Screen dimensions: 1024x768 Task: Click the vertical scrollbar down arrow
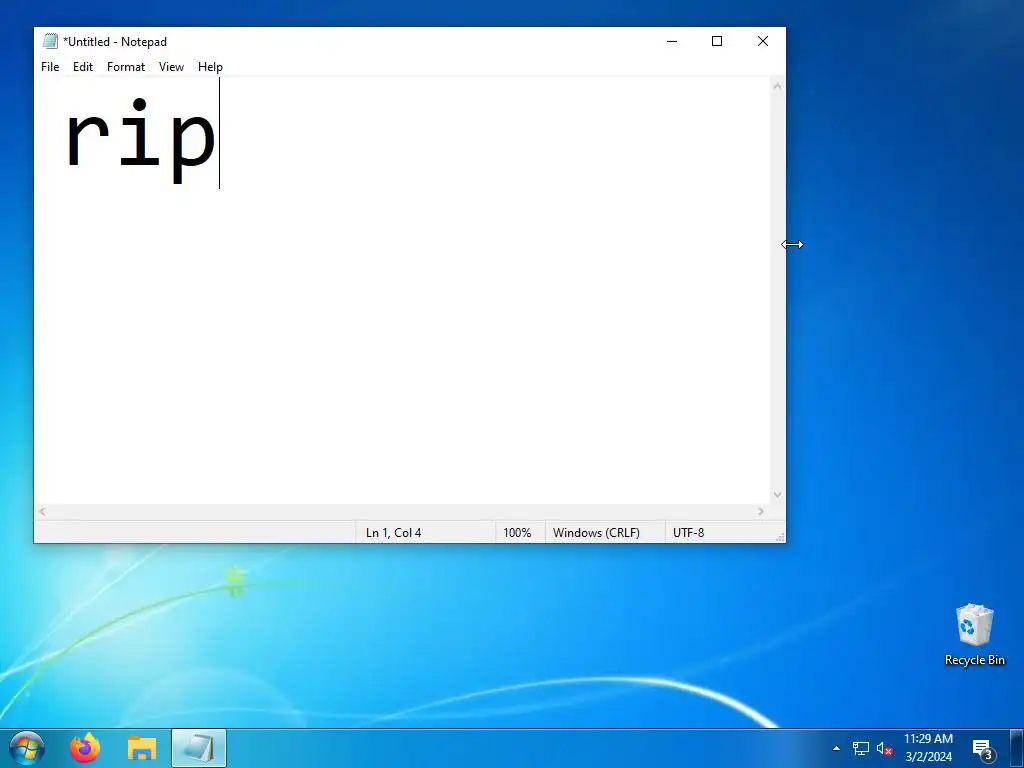click(x=777, y=495)
